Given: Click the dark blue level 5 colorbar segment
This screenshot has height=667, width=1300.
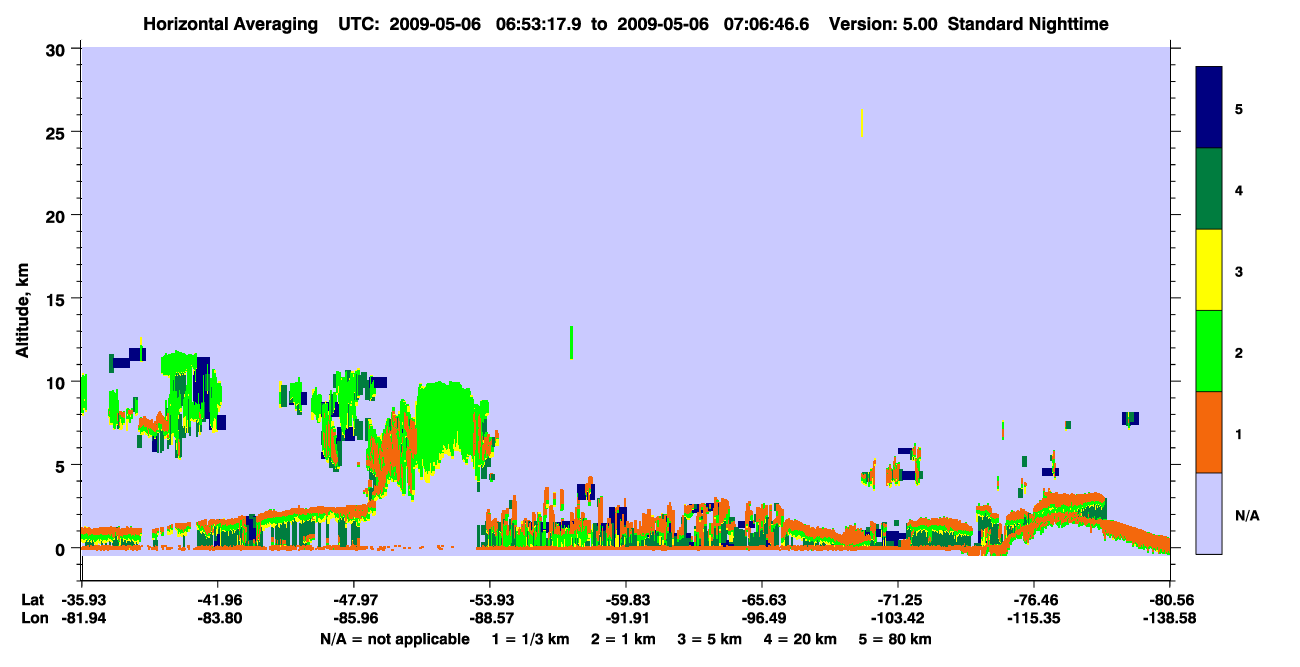Looking at the screenshot, I should point(1209,108).
